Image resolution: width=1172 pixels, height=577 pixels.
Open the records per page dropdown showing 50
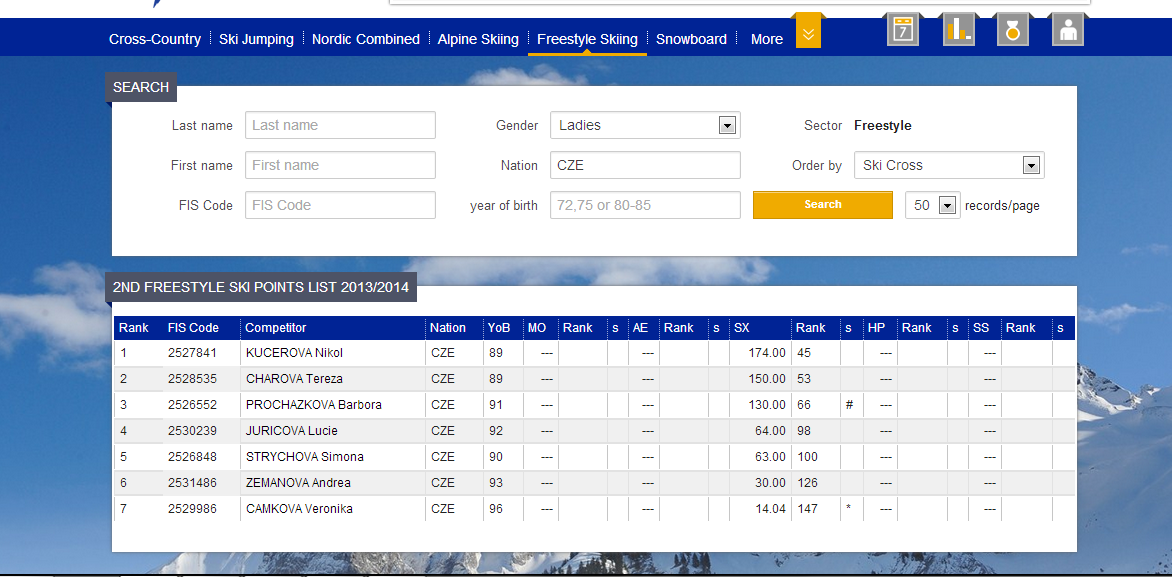(931, 204)
